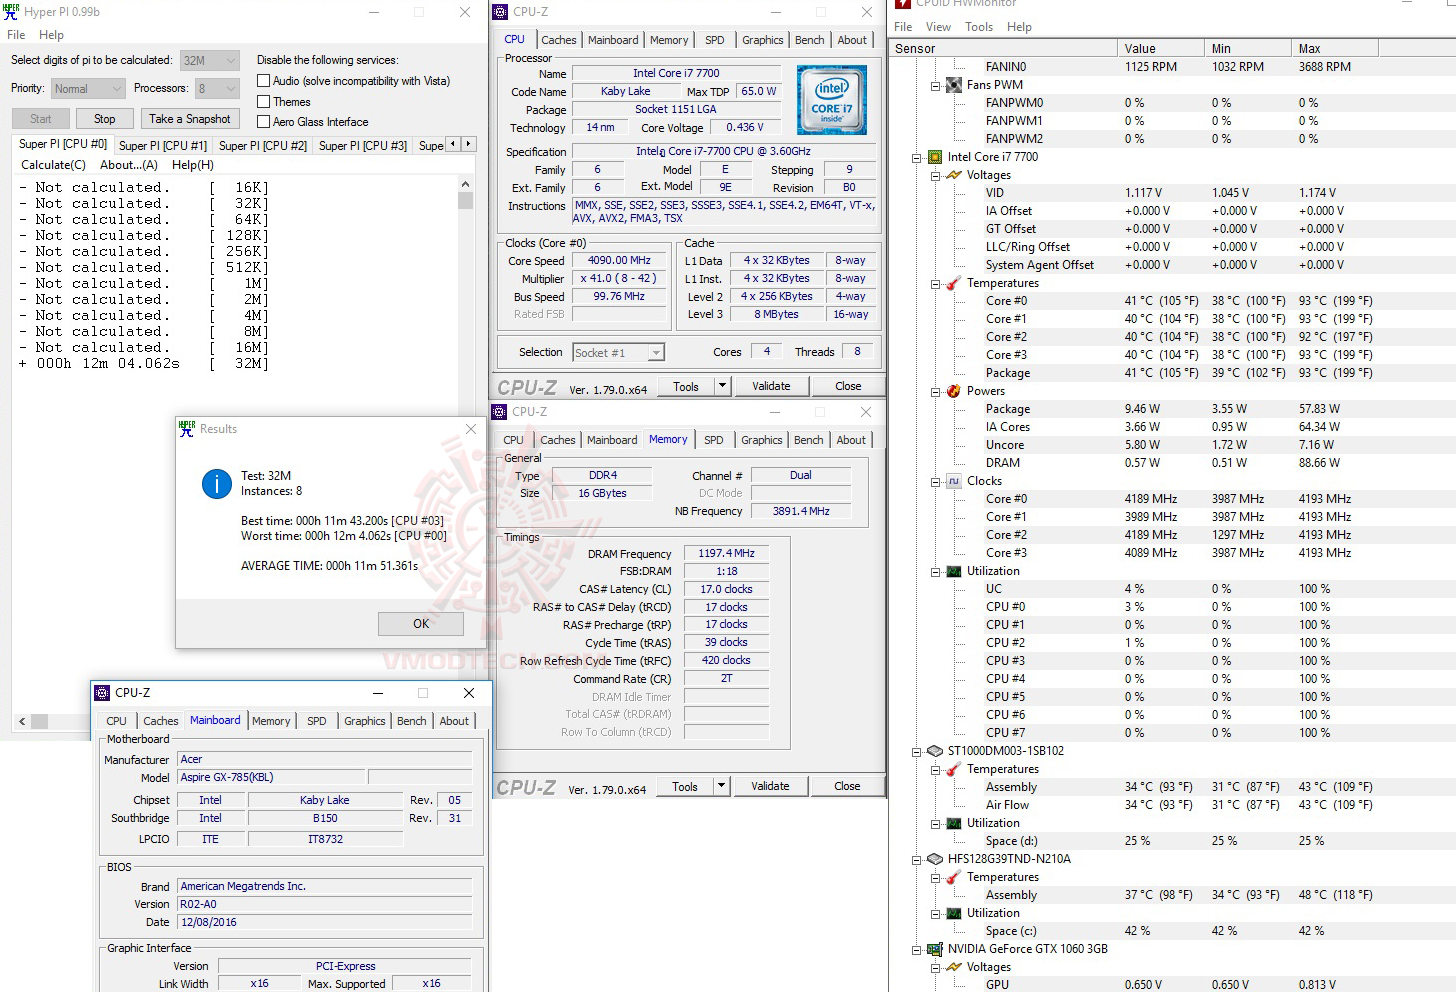Click the blue info icon in Results dialog

coord(217,484)
